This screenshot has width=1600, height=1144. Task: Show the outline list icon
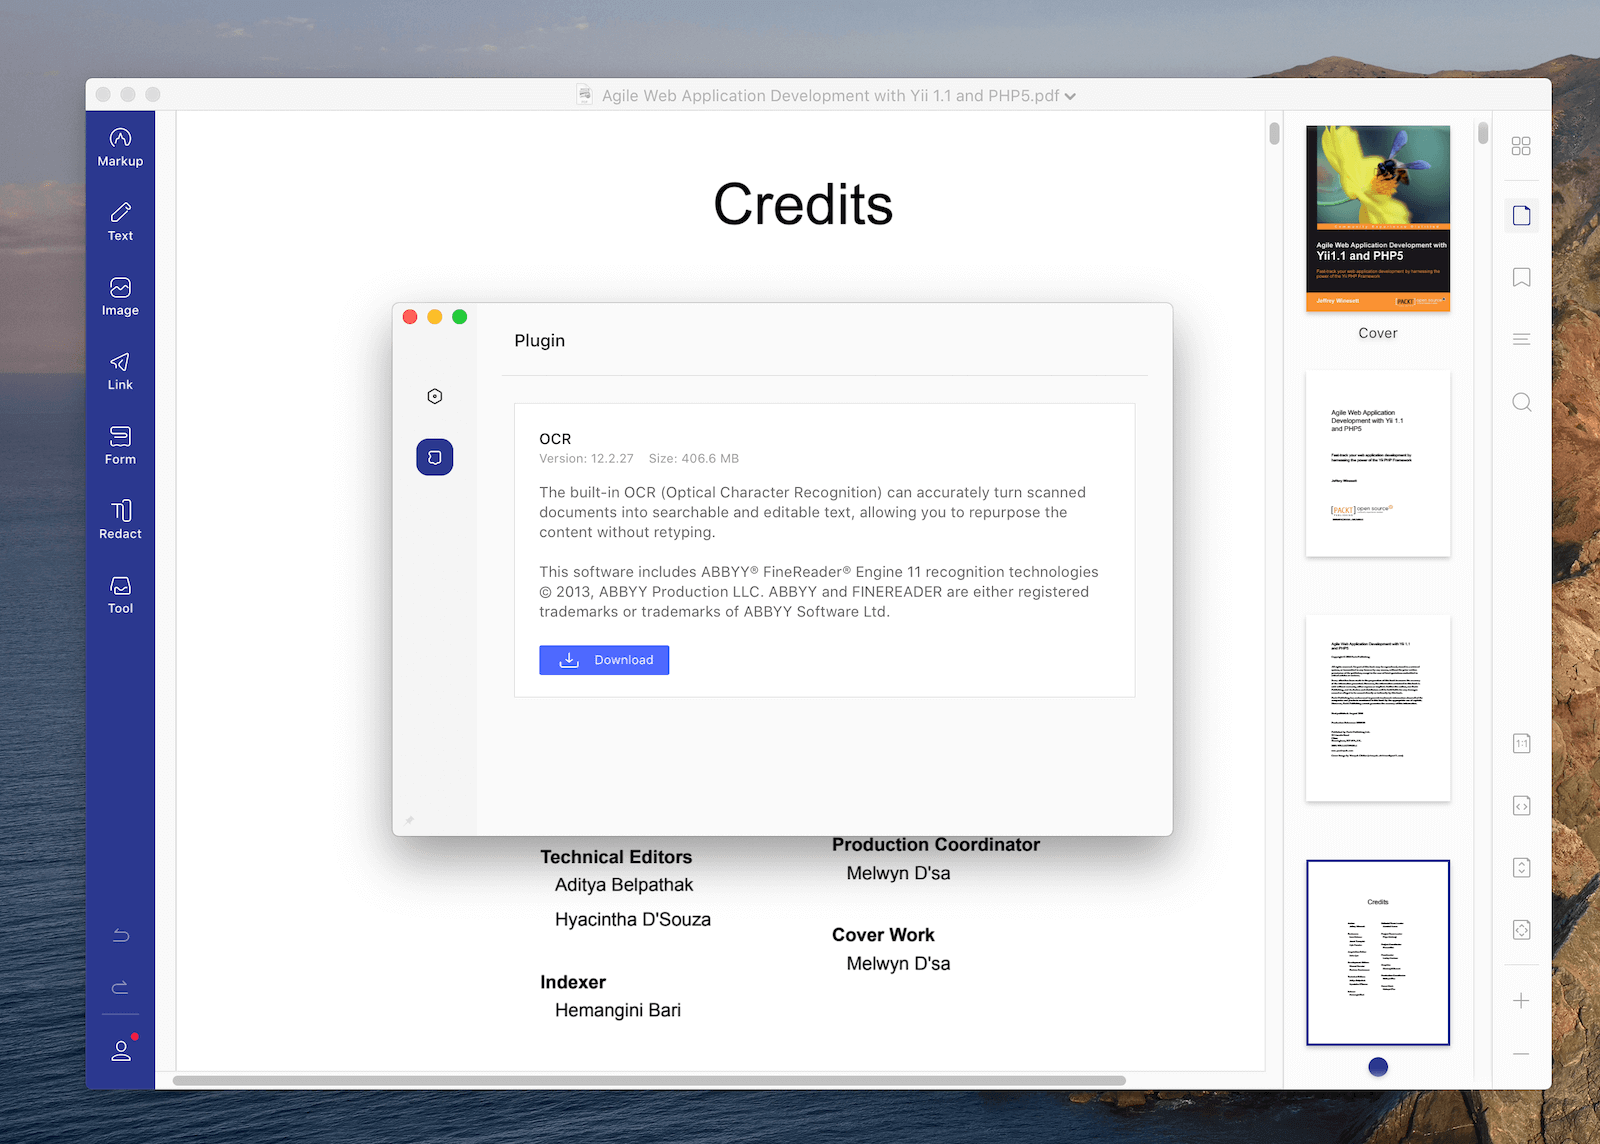[x=1521, y=339]
